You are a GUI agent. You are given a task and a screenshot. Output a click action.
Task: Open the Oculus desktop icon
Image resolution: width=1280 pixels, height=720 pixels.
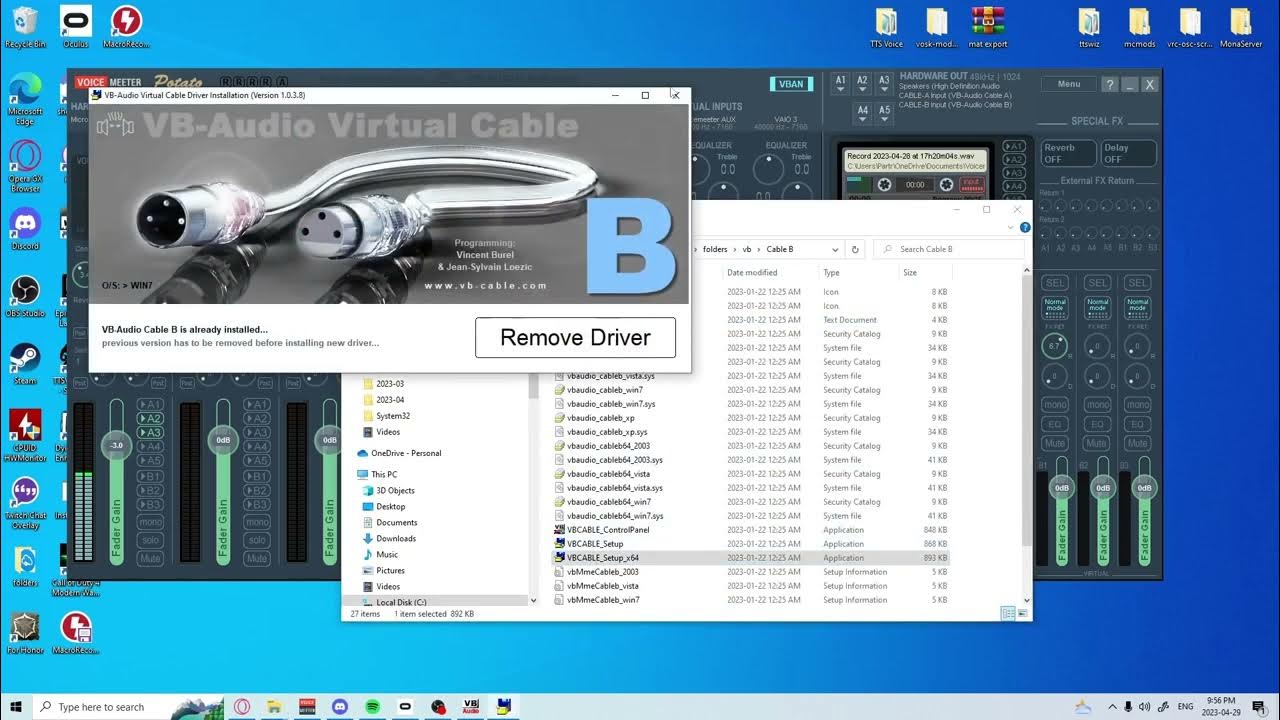[x=75, y=27]
